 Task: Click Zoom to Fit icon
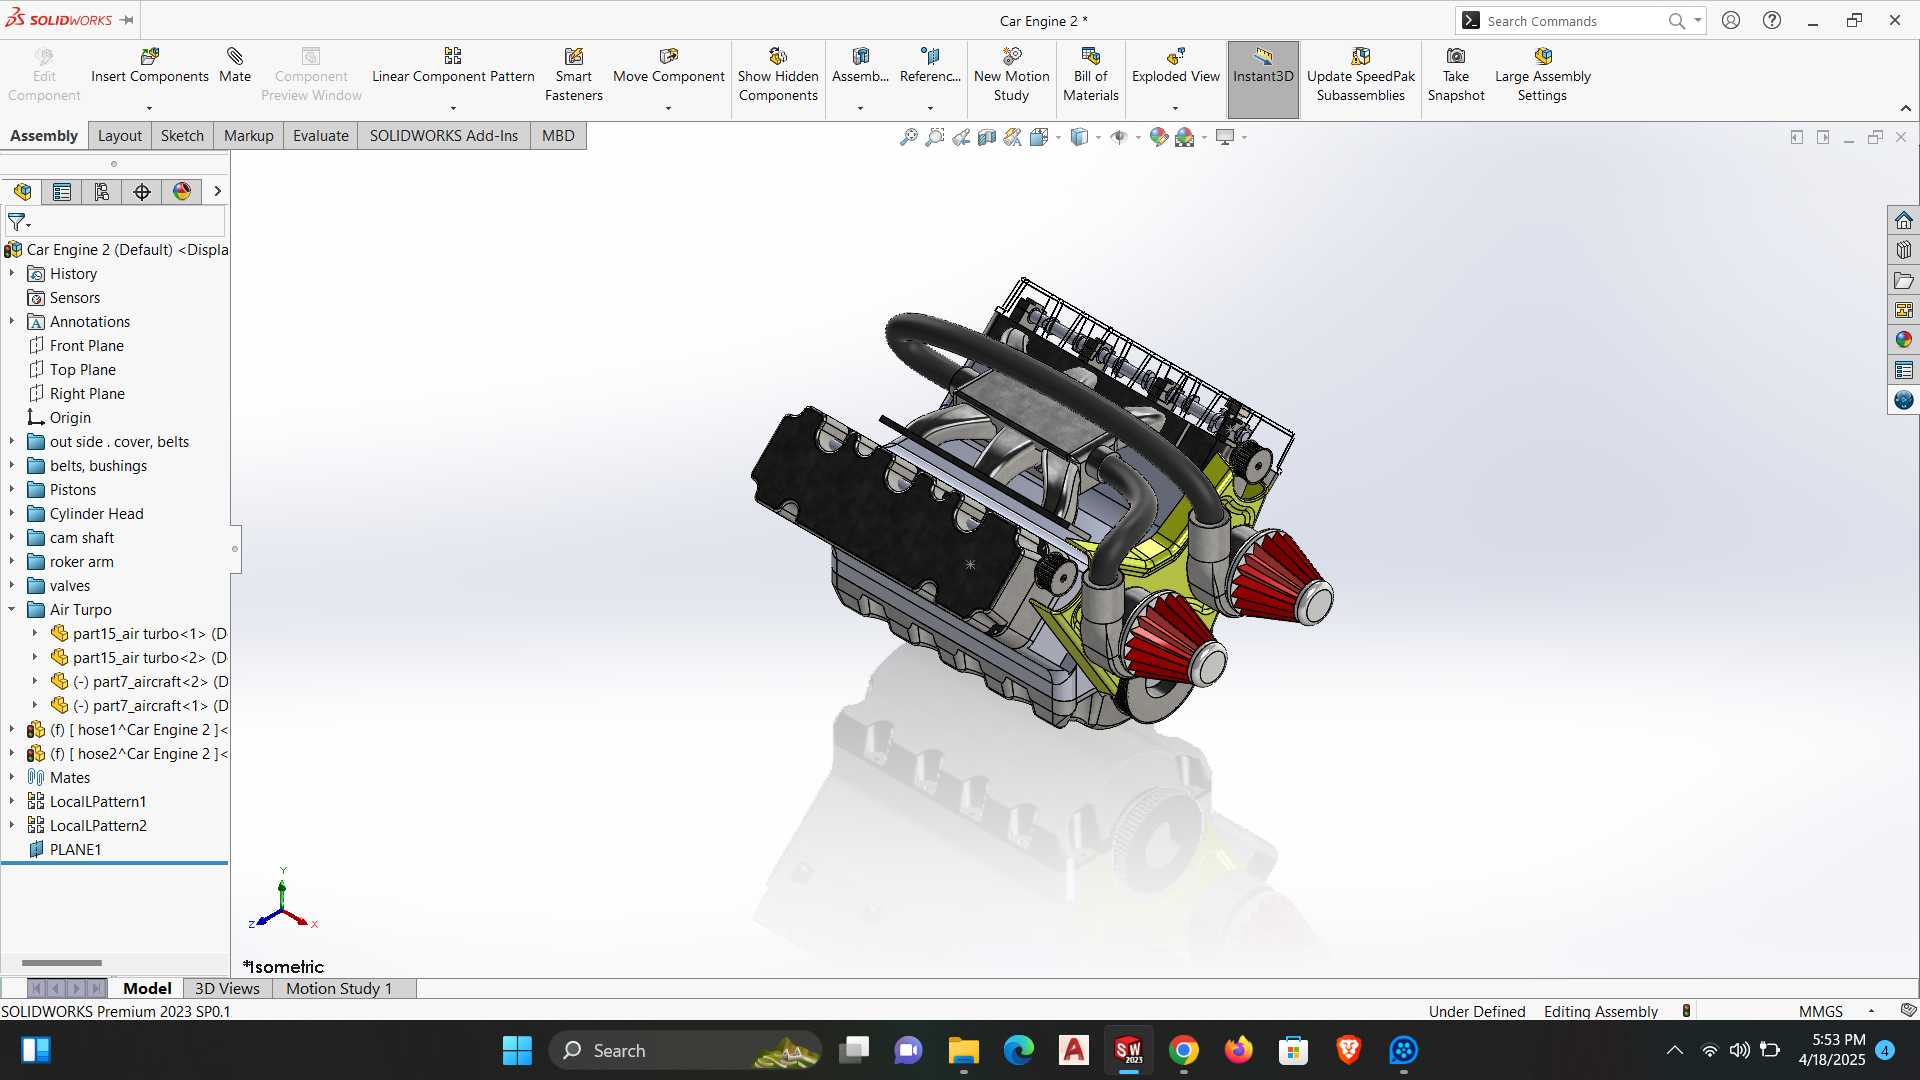[x=908, y=137]
